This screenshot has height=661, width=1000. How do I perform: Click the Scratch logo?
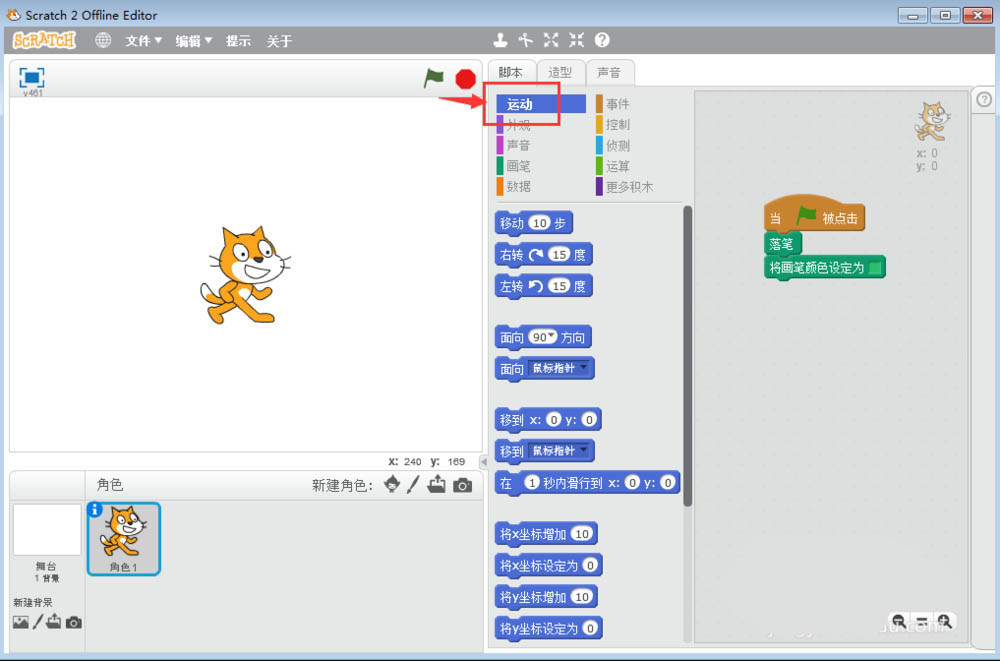pyautogui.click(x=44, y=40)
